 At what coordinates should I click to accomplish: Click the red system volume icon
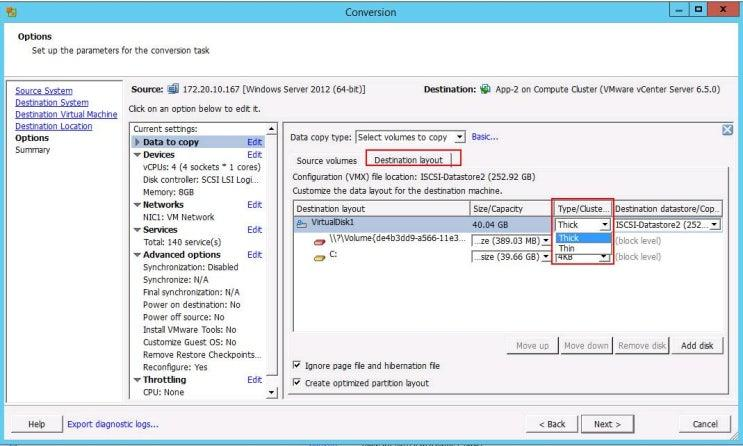(319, 242)
